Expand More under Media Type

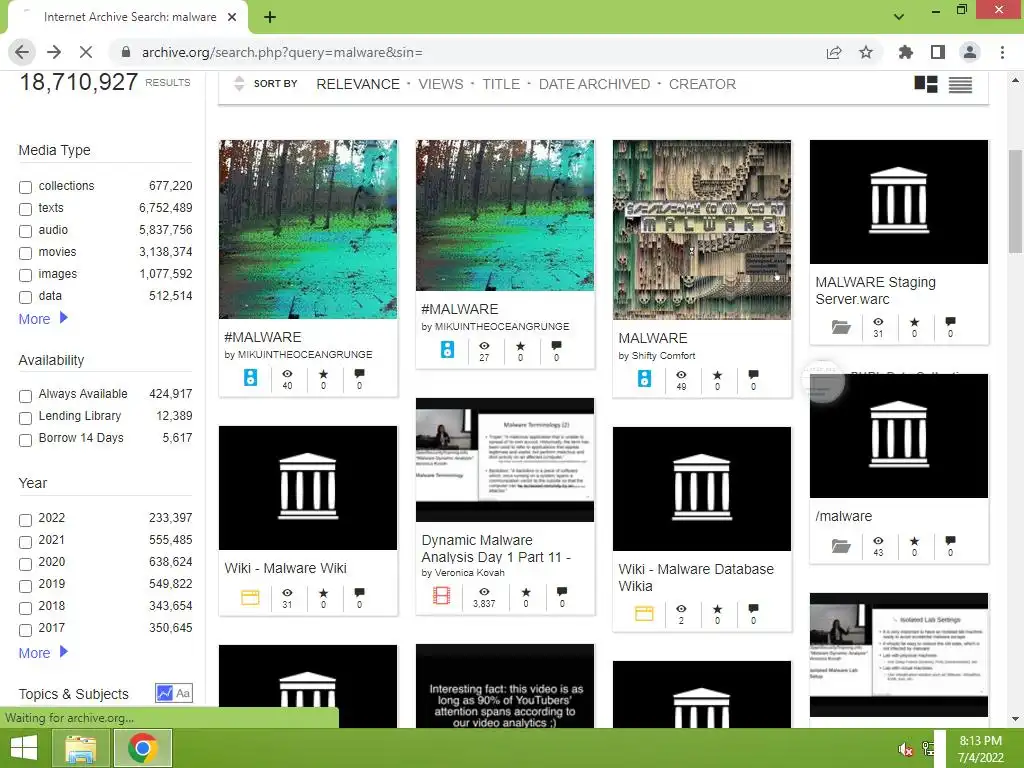click(x=43, y=319)
